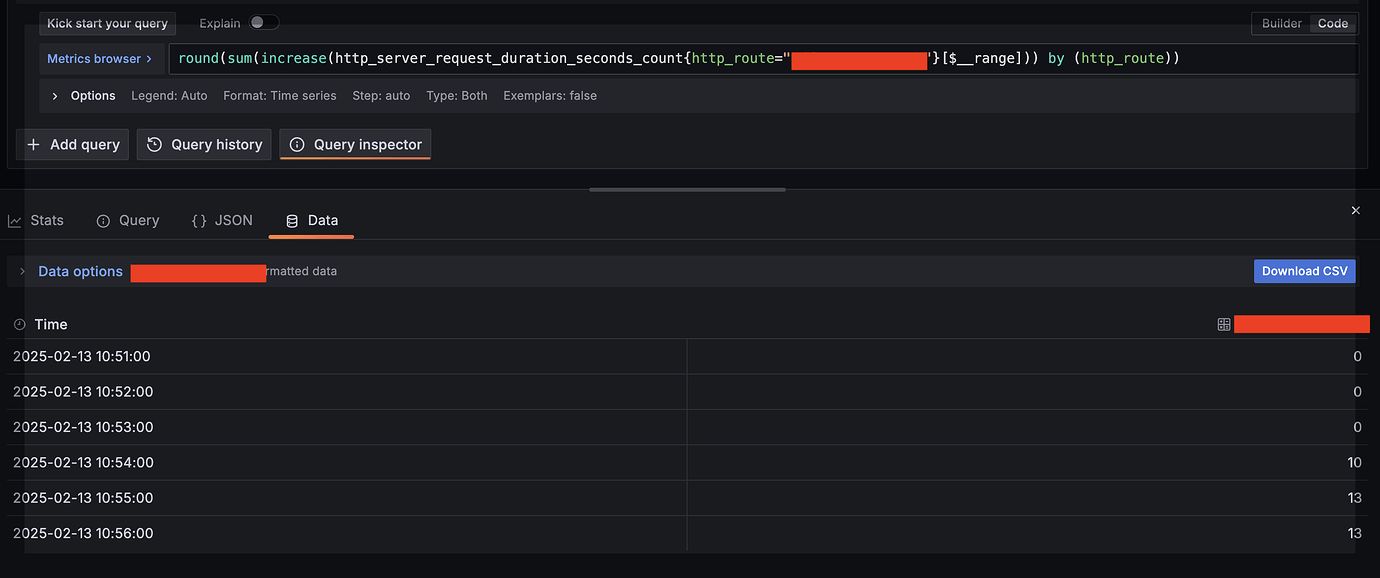This screenshot has width=1380, height=578.
Task: Click the clock icon beside the Time header
Action: click(18, 323)
